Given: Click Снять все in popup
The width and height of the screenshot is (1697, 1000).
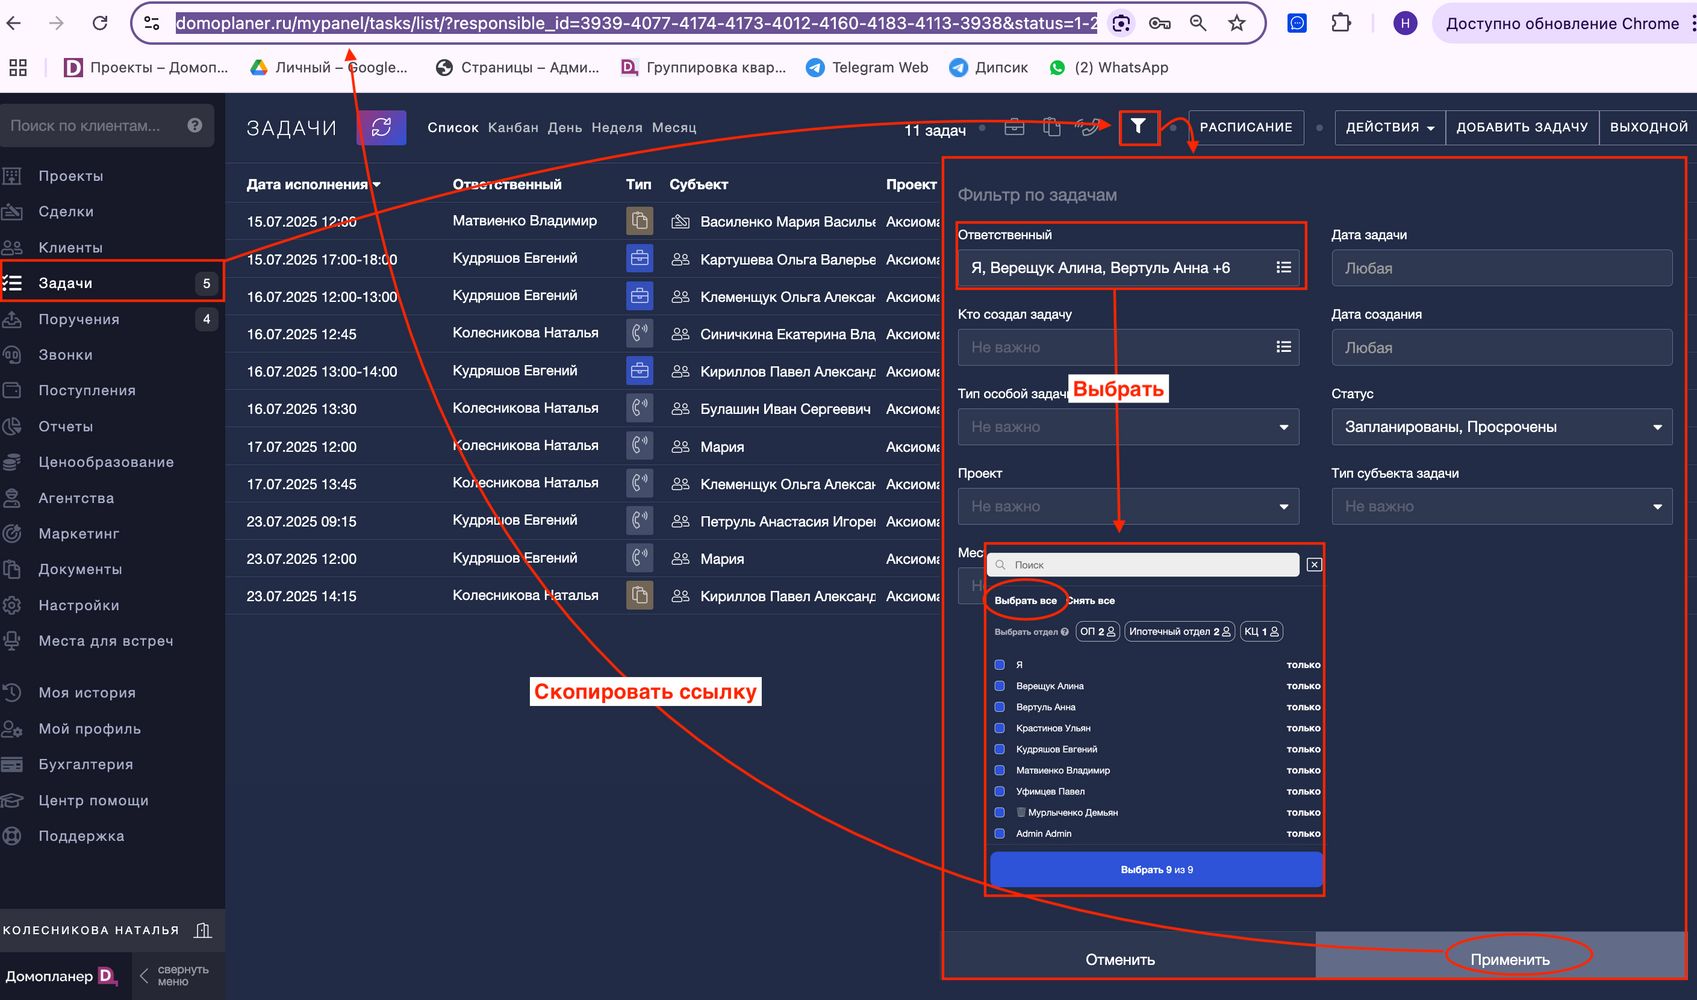Looking at the screenshot, I should pyautogui.click(x=1090, y=601).
